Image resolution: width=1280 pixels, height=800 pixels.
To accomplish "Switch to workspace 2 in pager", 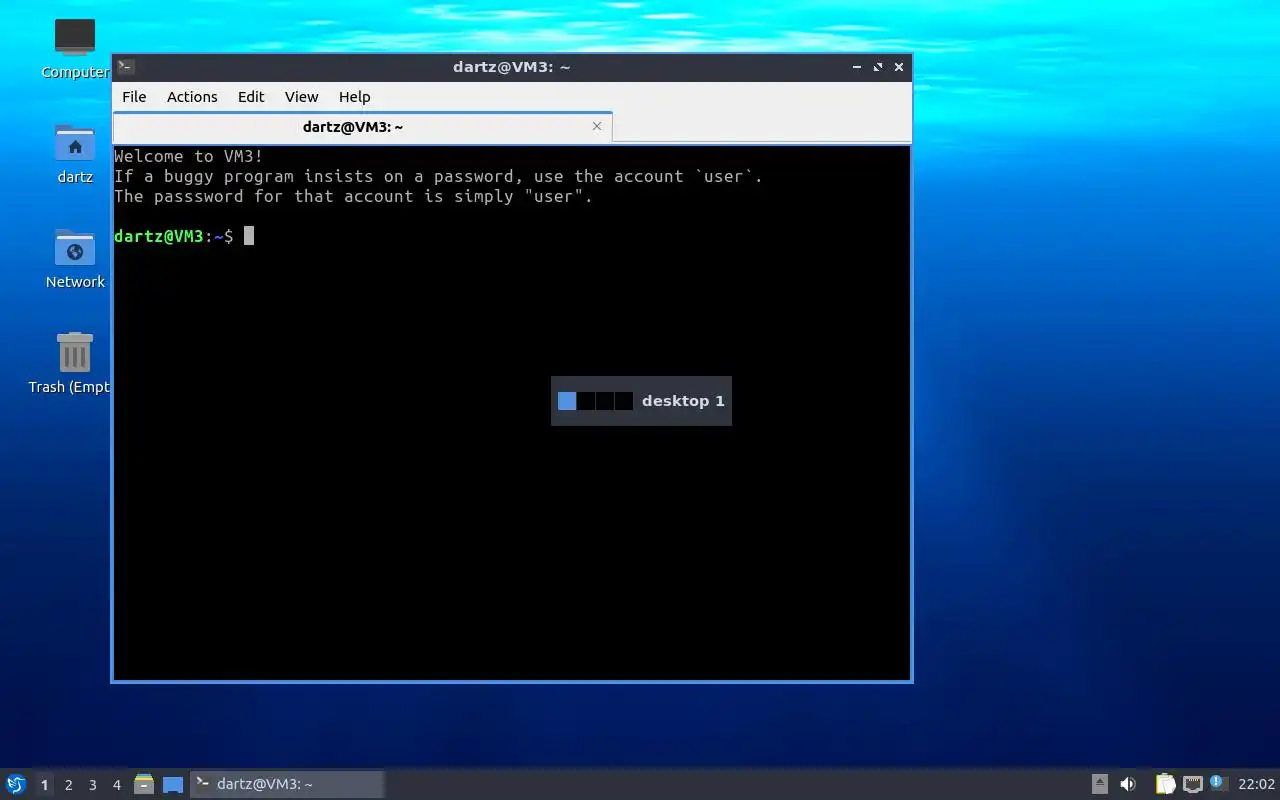I will pos(68,785).
